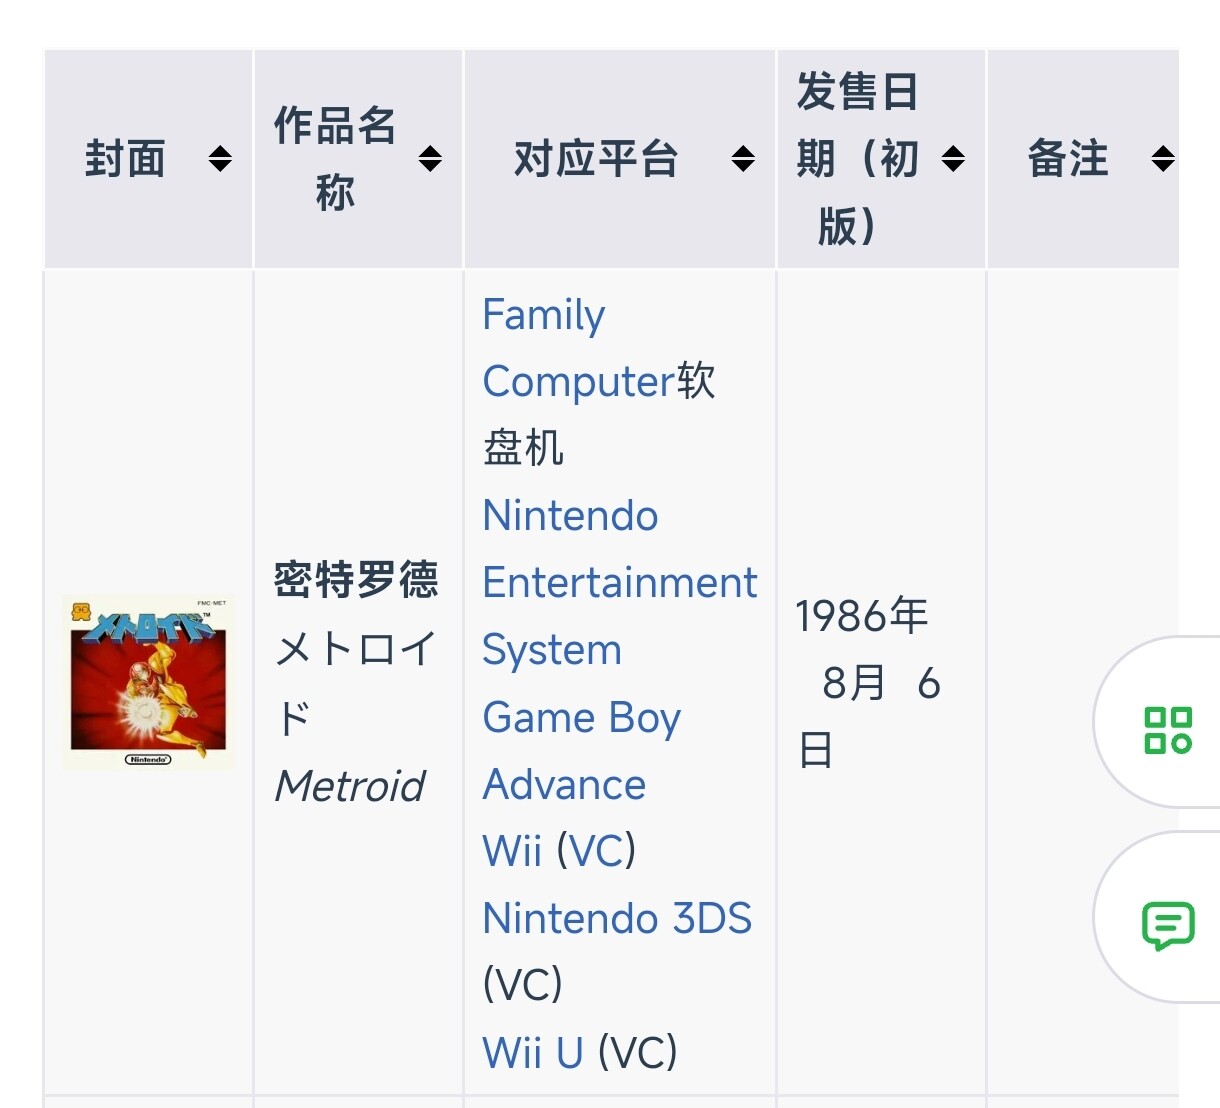Viewport: 1220px width, 1108px height.
Task: Open the Wii link
Action: pyautogui.click(x=511, y=852)
